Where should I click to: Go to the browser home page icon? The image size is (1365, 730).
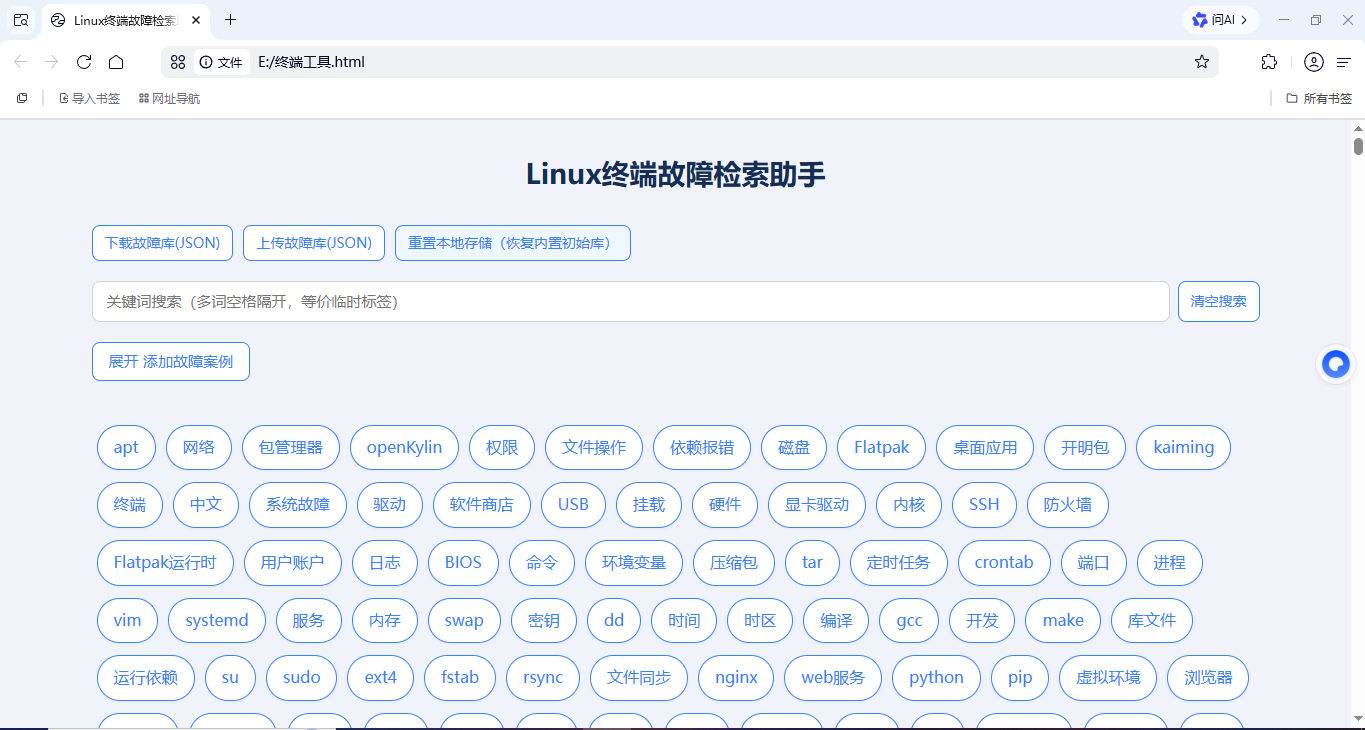click(116, 62)
